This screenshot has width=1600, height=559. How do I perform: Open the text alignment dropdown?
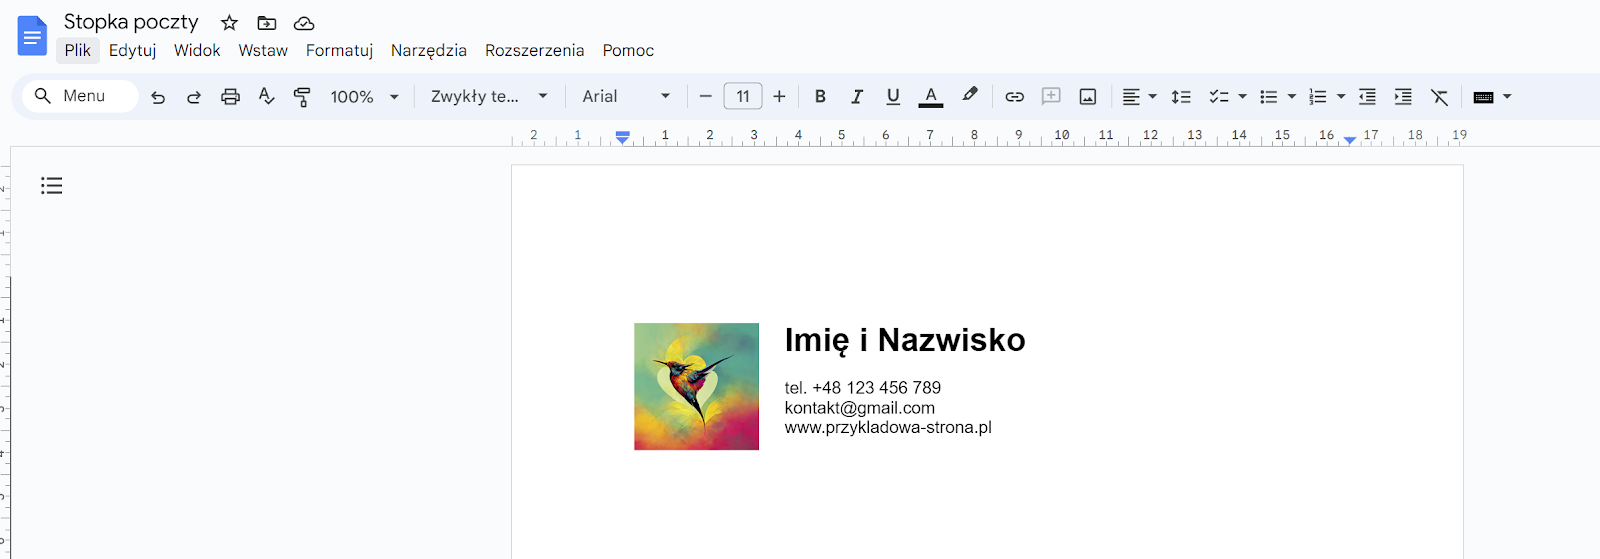1139,97
